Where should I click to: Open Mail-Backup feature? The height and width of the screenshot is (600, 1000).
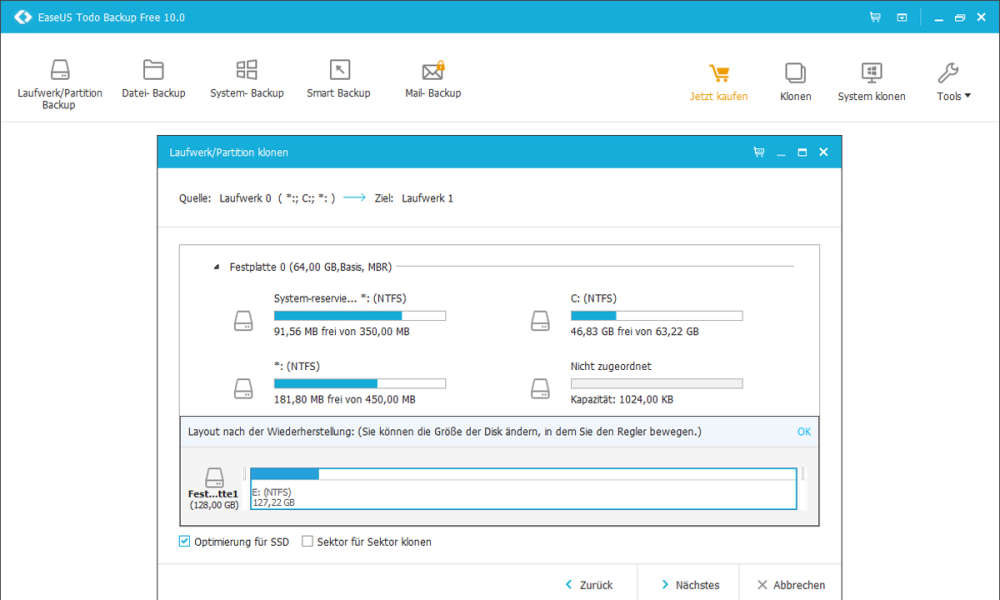click(x=433, y=79)
